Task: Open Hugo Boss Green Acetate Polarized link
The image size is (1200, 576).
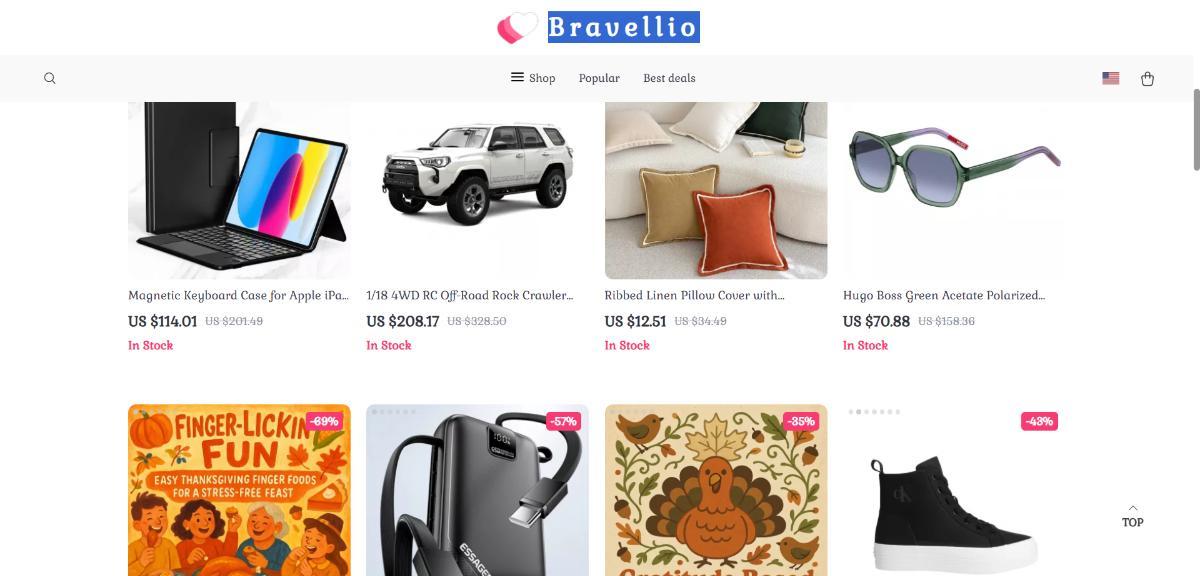Action: click(944, 296)
